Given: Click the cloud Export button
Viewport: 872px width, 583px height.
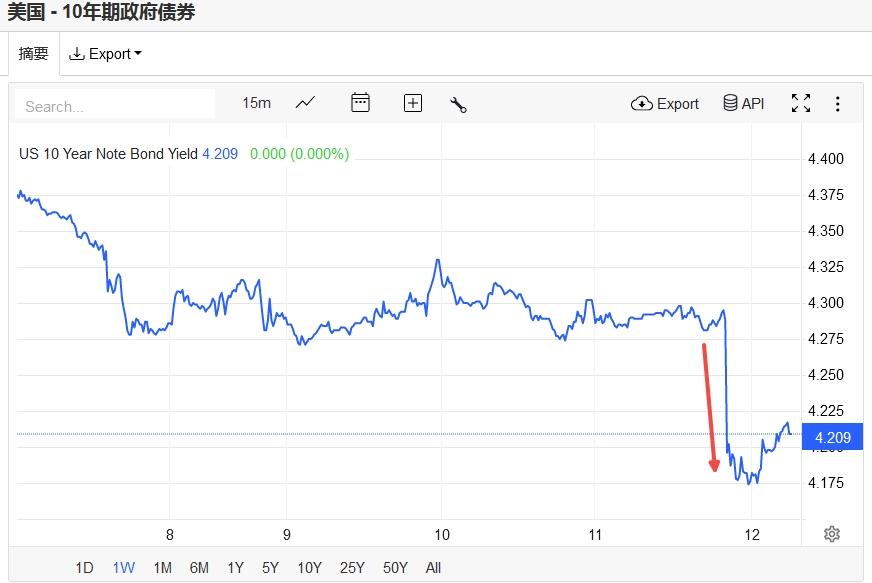Looking at the screenshot, I should coord(665,103).
